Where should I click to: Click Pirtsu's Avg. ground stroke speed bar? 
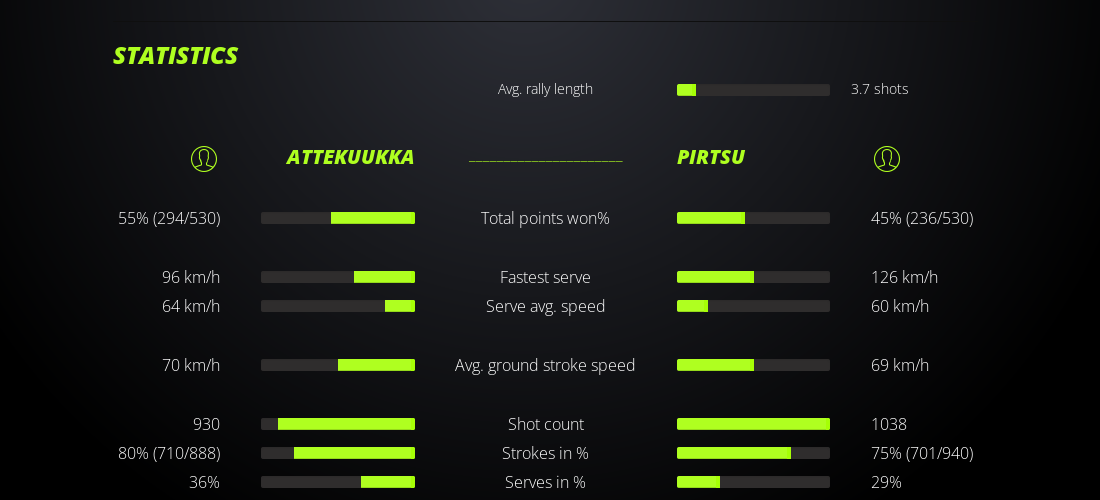pyautogui.click(x=753, y=365)
